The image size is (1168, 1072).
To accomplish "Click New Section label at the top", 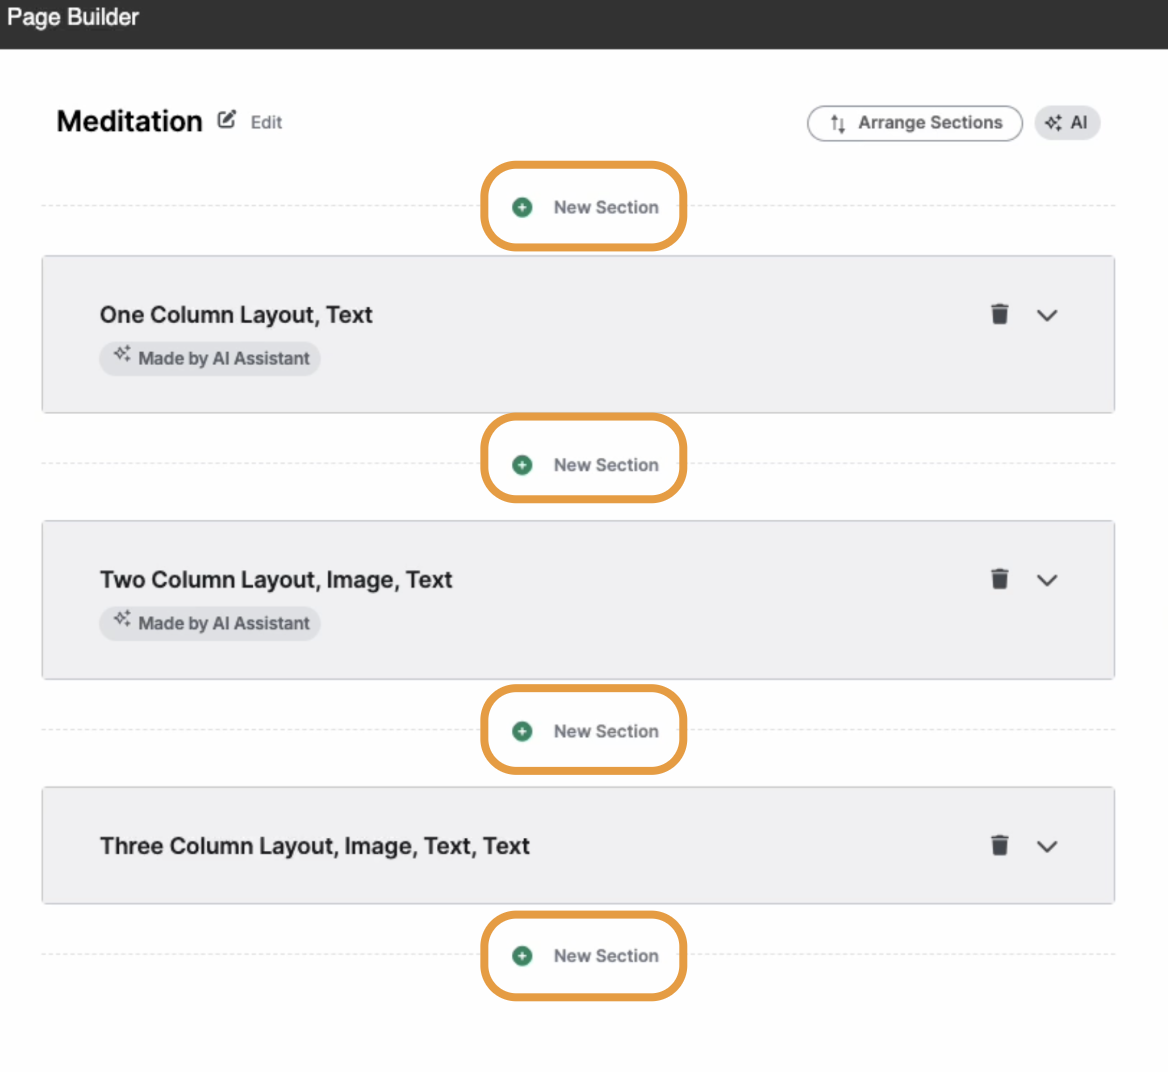I will click(x=606, y=207).
